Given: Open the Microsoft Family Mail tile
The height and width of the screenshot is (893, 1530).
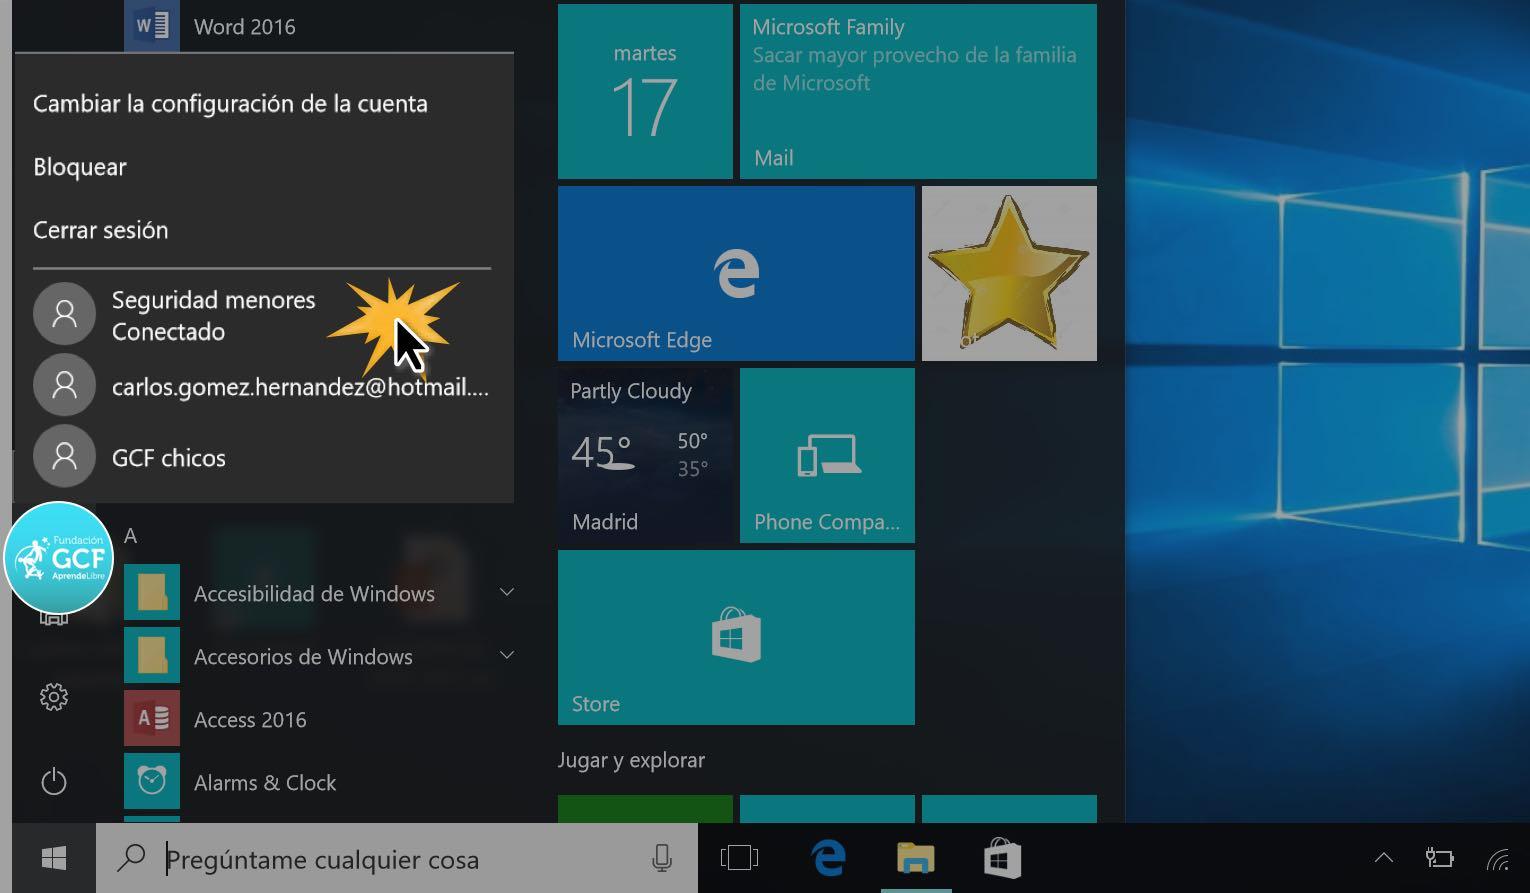Looking at the screenshot, I should click(x=918, y=91).
